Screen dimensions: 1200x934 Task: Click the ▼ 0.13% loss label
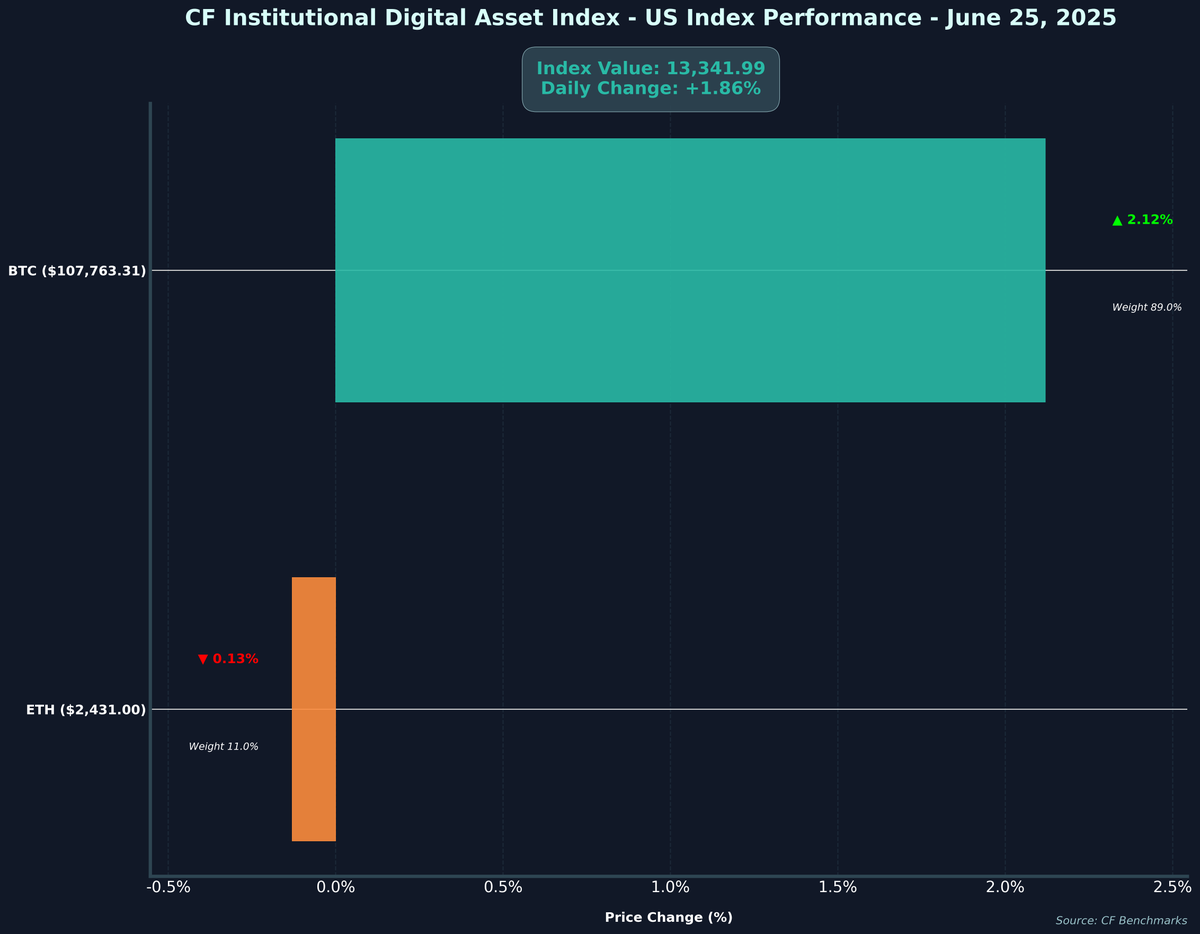coord(228,658)
